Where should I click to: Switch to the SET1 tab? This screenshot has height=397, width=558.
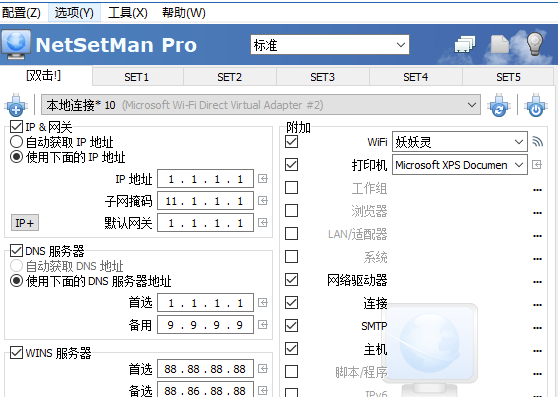pyautogui.click(x=137, y=77)
